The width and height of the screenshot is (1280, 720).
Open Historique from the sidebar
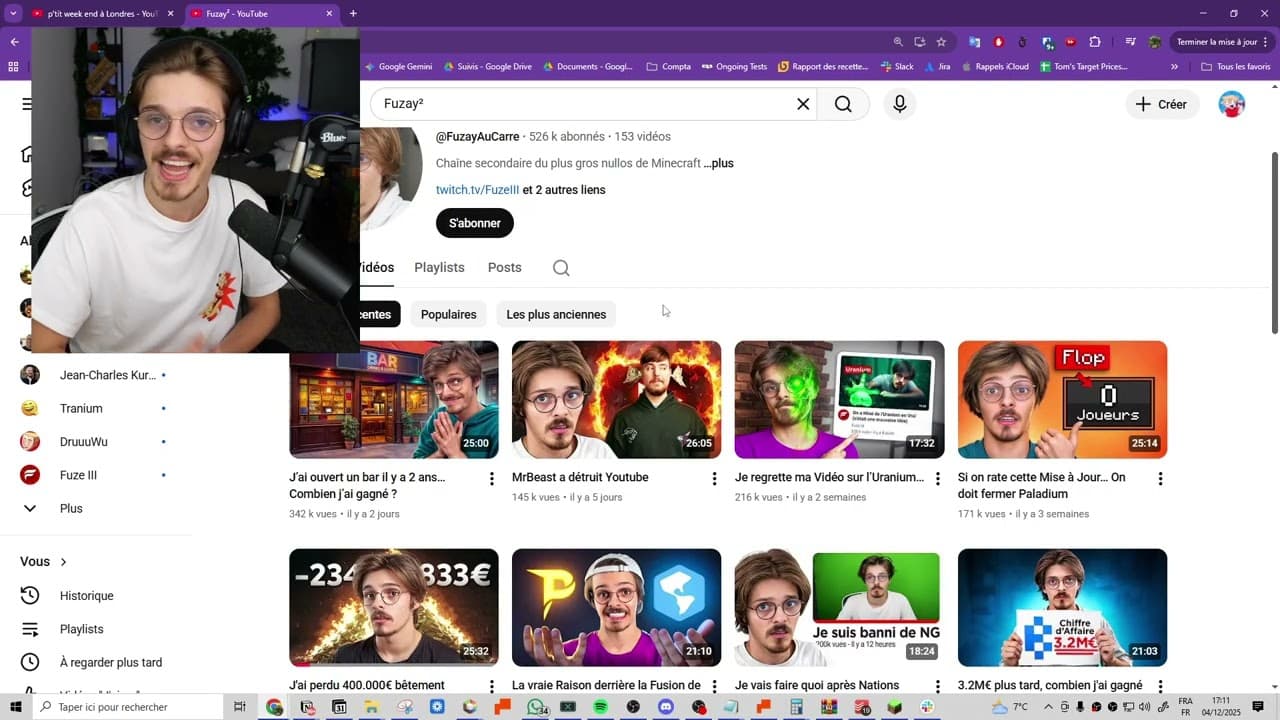click(86, 596)
